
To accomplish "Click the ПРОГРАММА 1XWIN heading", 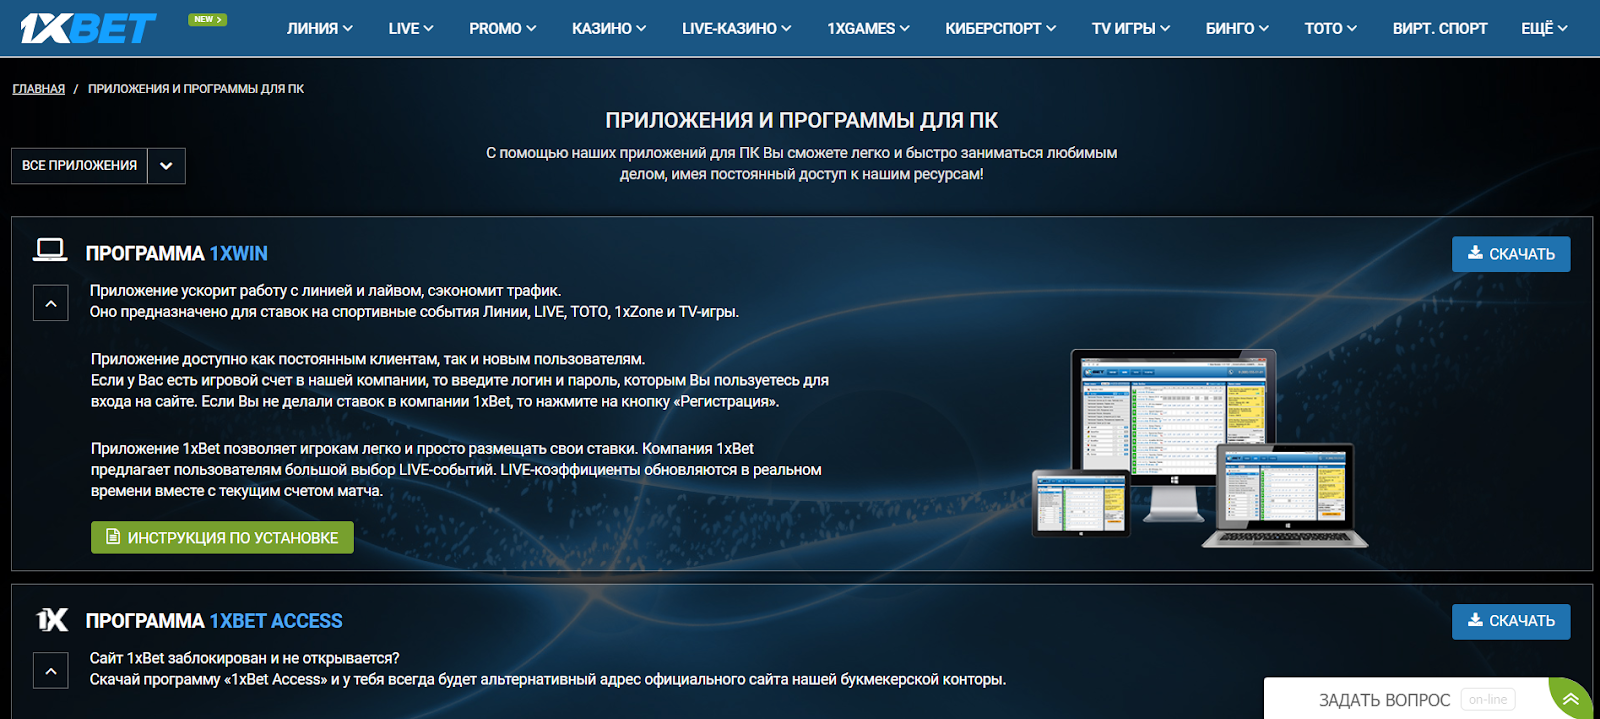I will tap(177, 253).
